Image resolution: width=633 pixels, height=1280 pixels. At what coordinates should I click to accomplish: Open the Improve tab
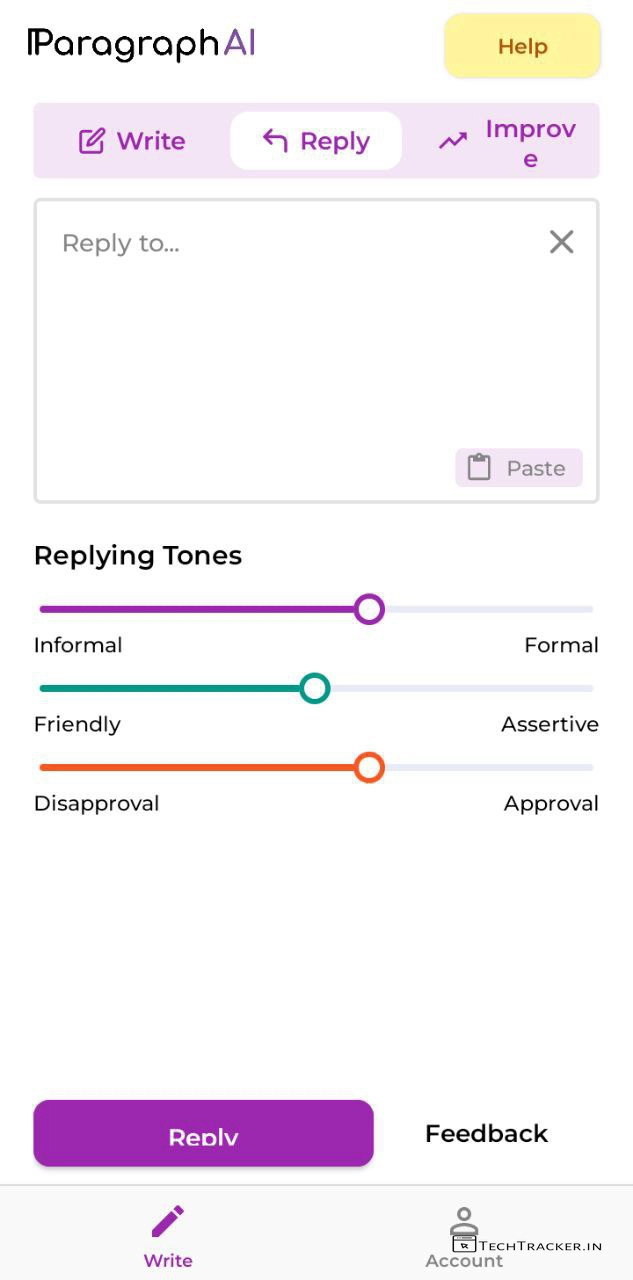coord(508,142)
